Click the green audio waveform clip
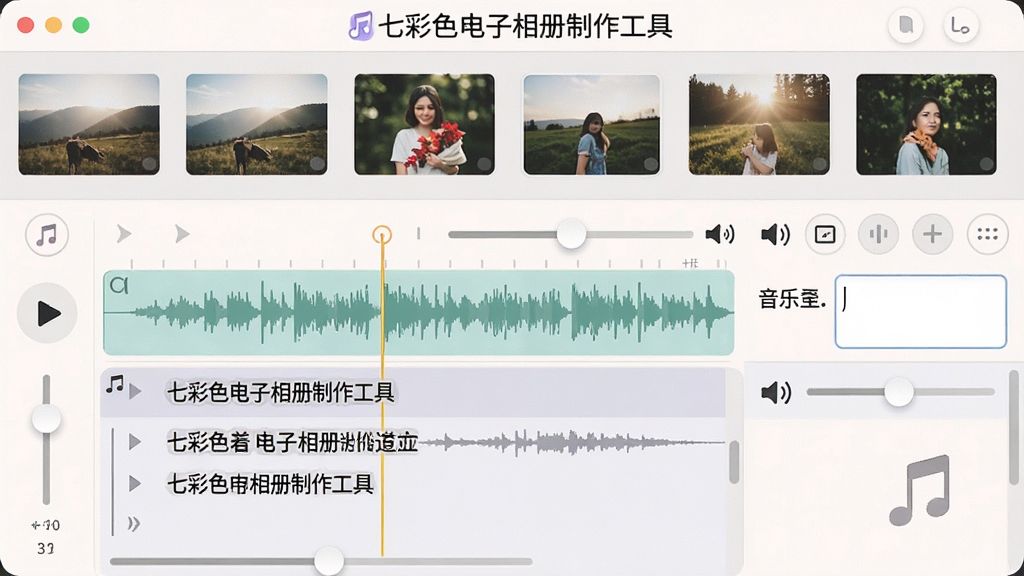This screenshot has height=576, width=1024. pyautogui.click(x=419, y=313)
